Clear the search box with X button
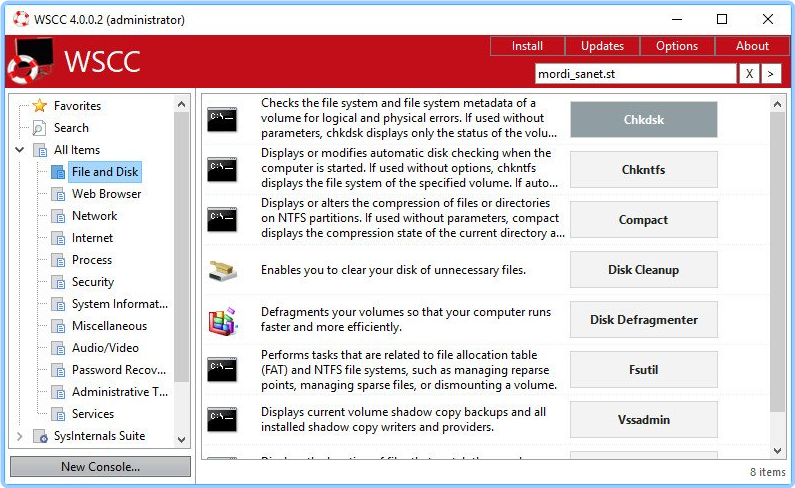 coord(749,74)
